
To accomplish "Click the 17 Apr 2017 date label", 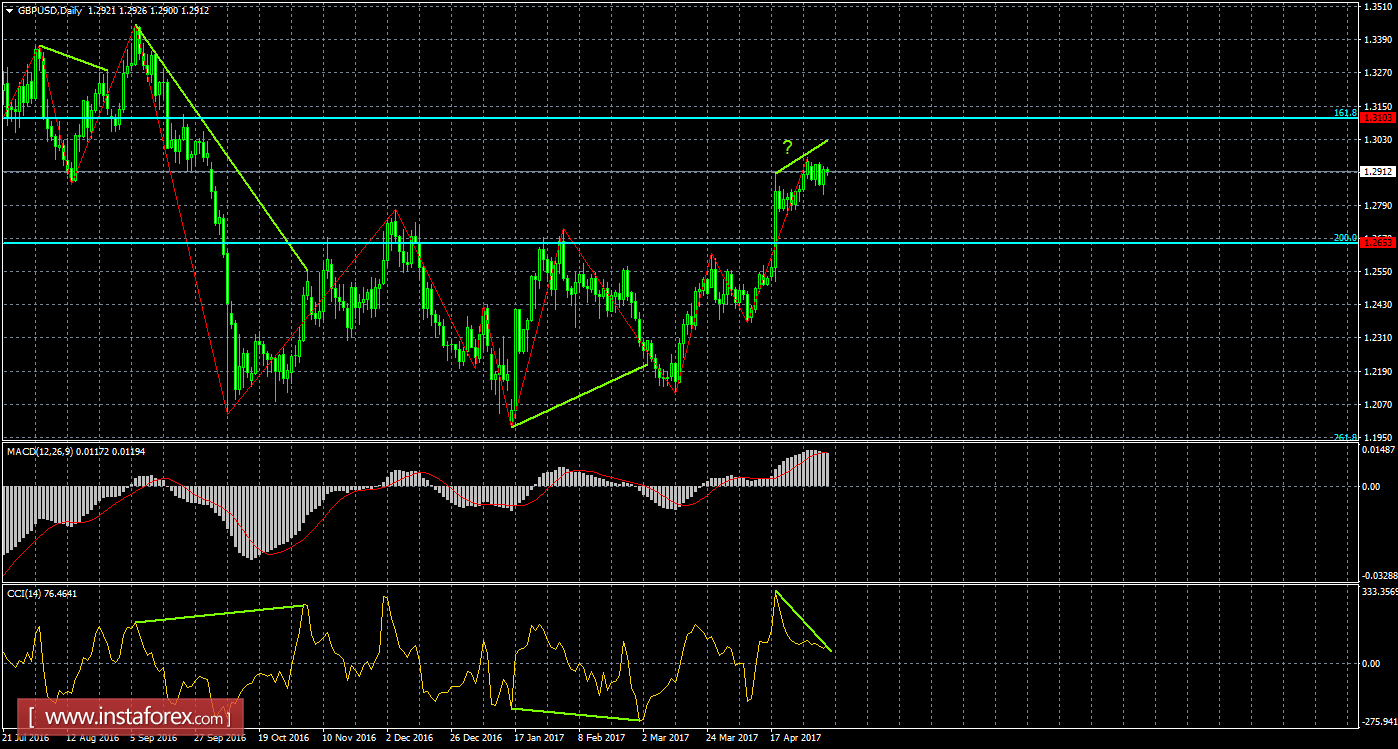I will coord(796,738).
